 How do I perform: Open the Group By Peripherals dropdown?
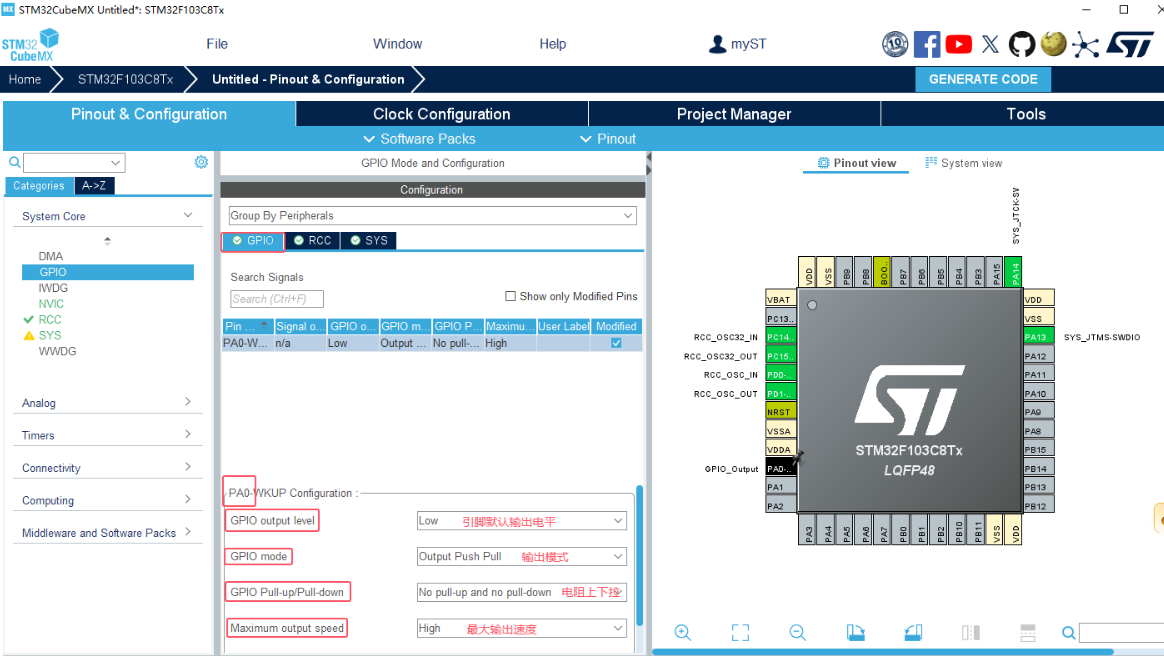(433, 215)
